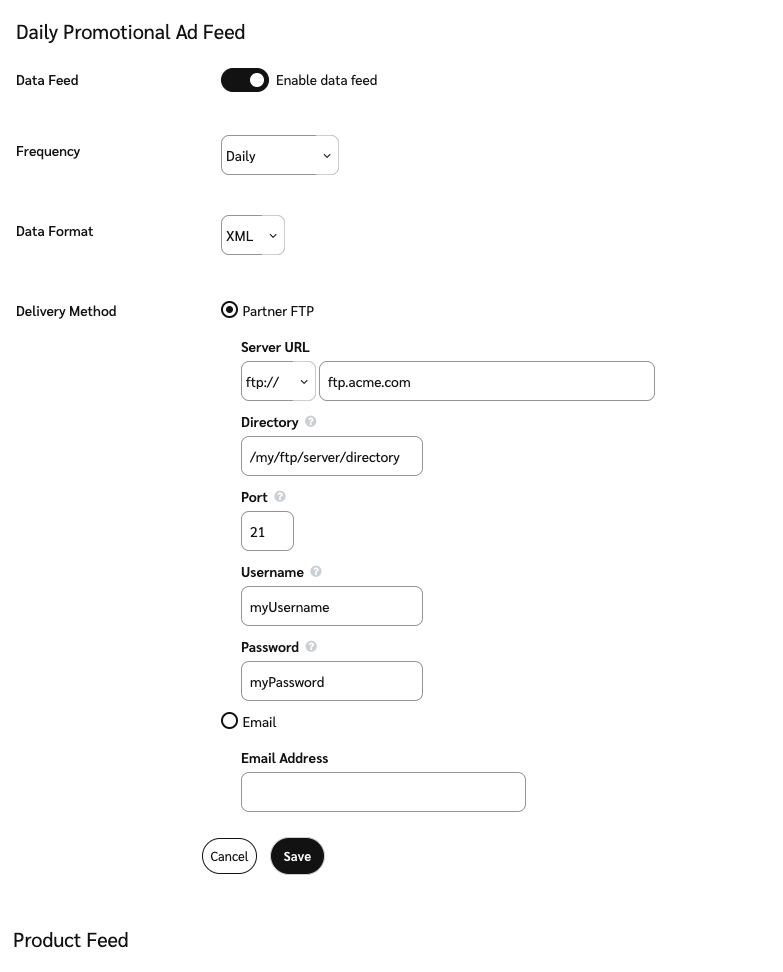Click the Product Feed section heading
Image resolution: width=783 pixels, height=972 pixels.
pyautogui.click(x=71, y=941)
